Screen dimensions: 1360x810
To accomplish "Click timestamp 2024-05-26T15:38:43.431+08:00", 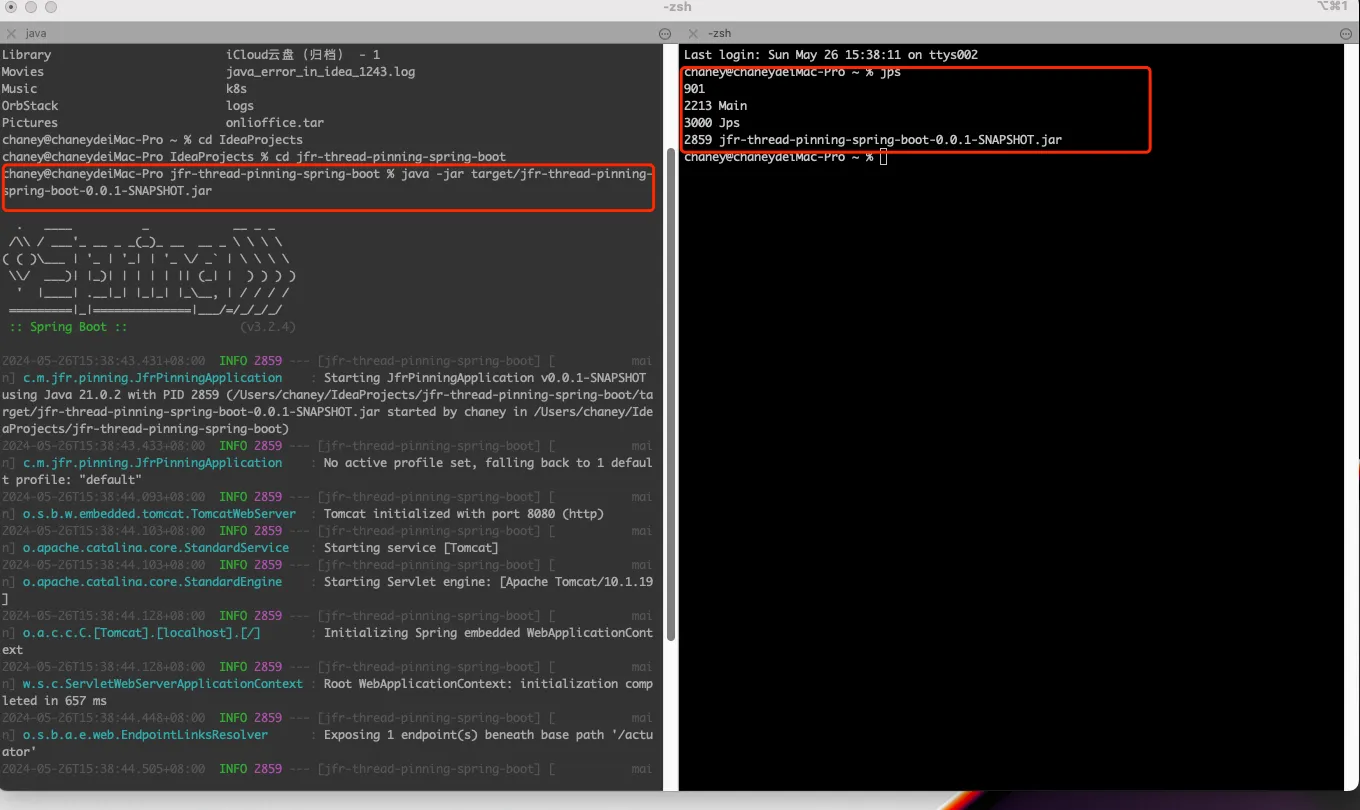I will coord(104,361).
